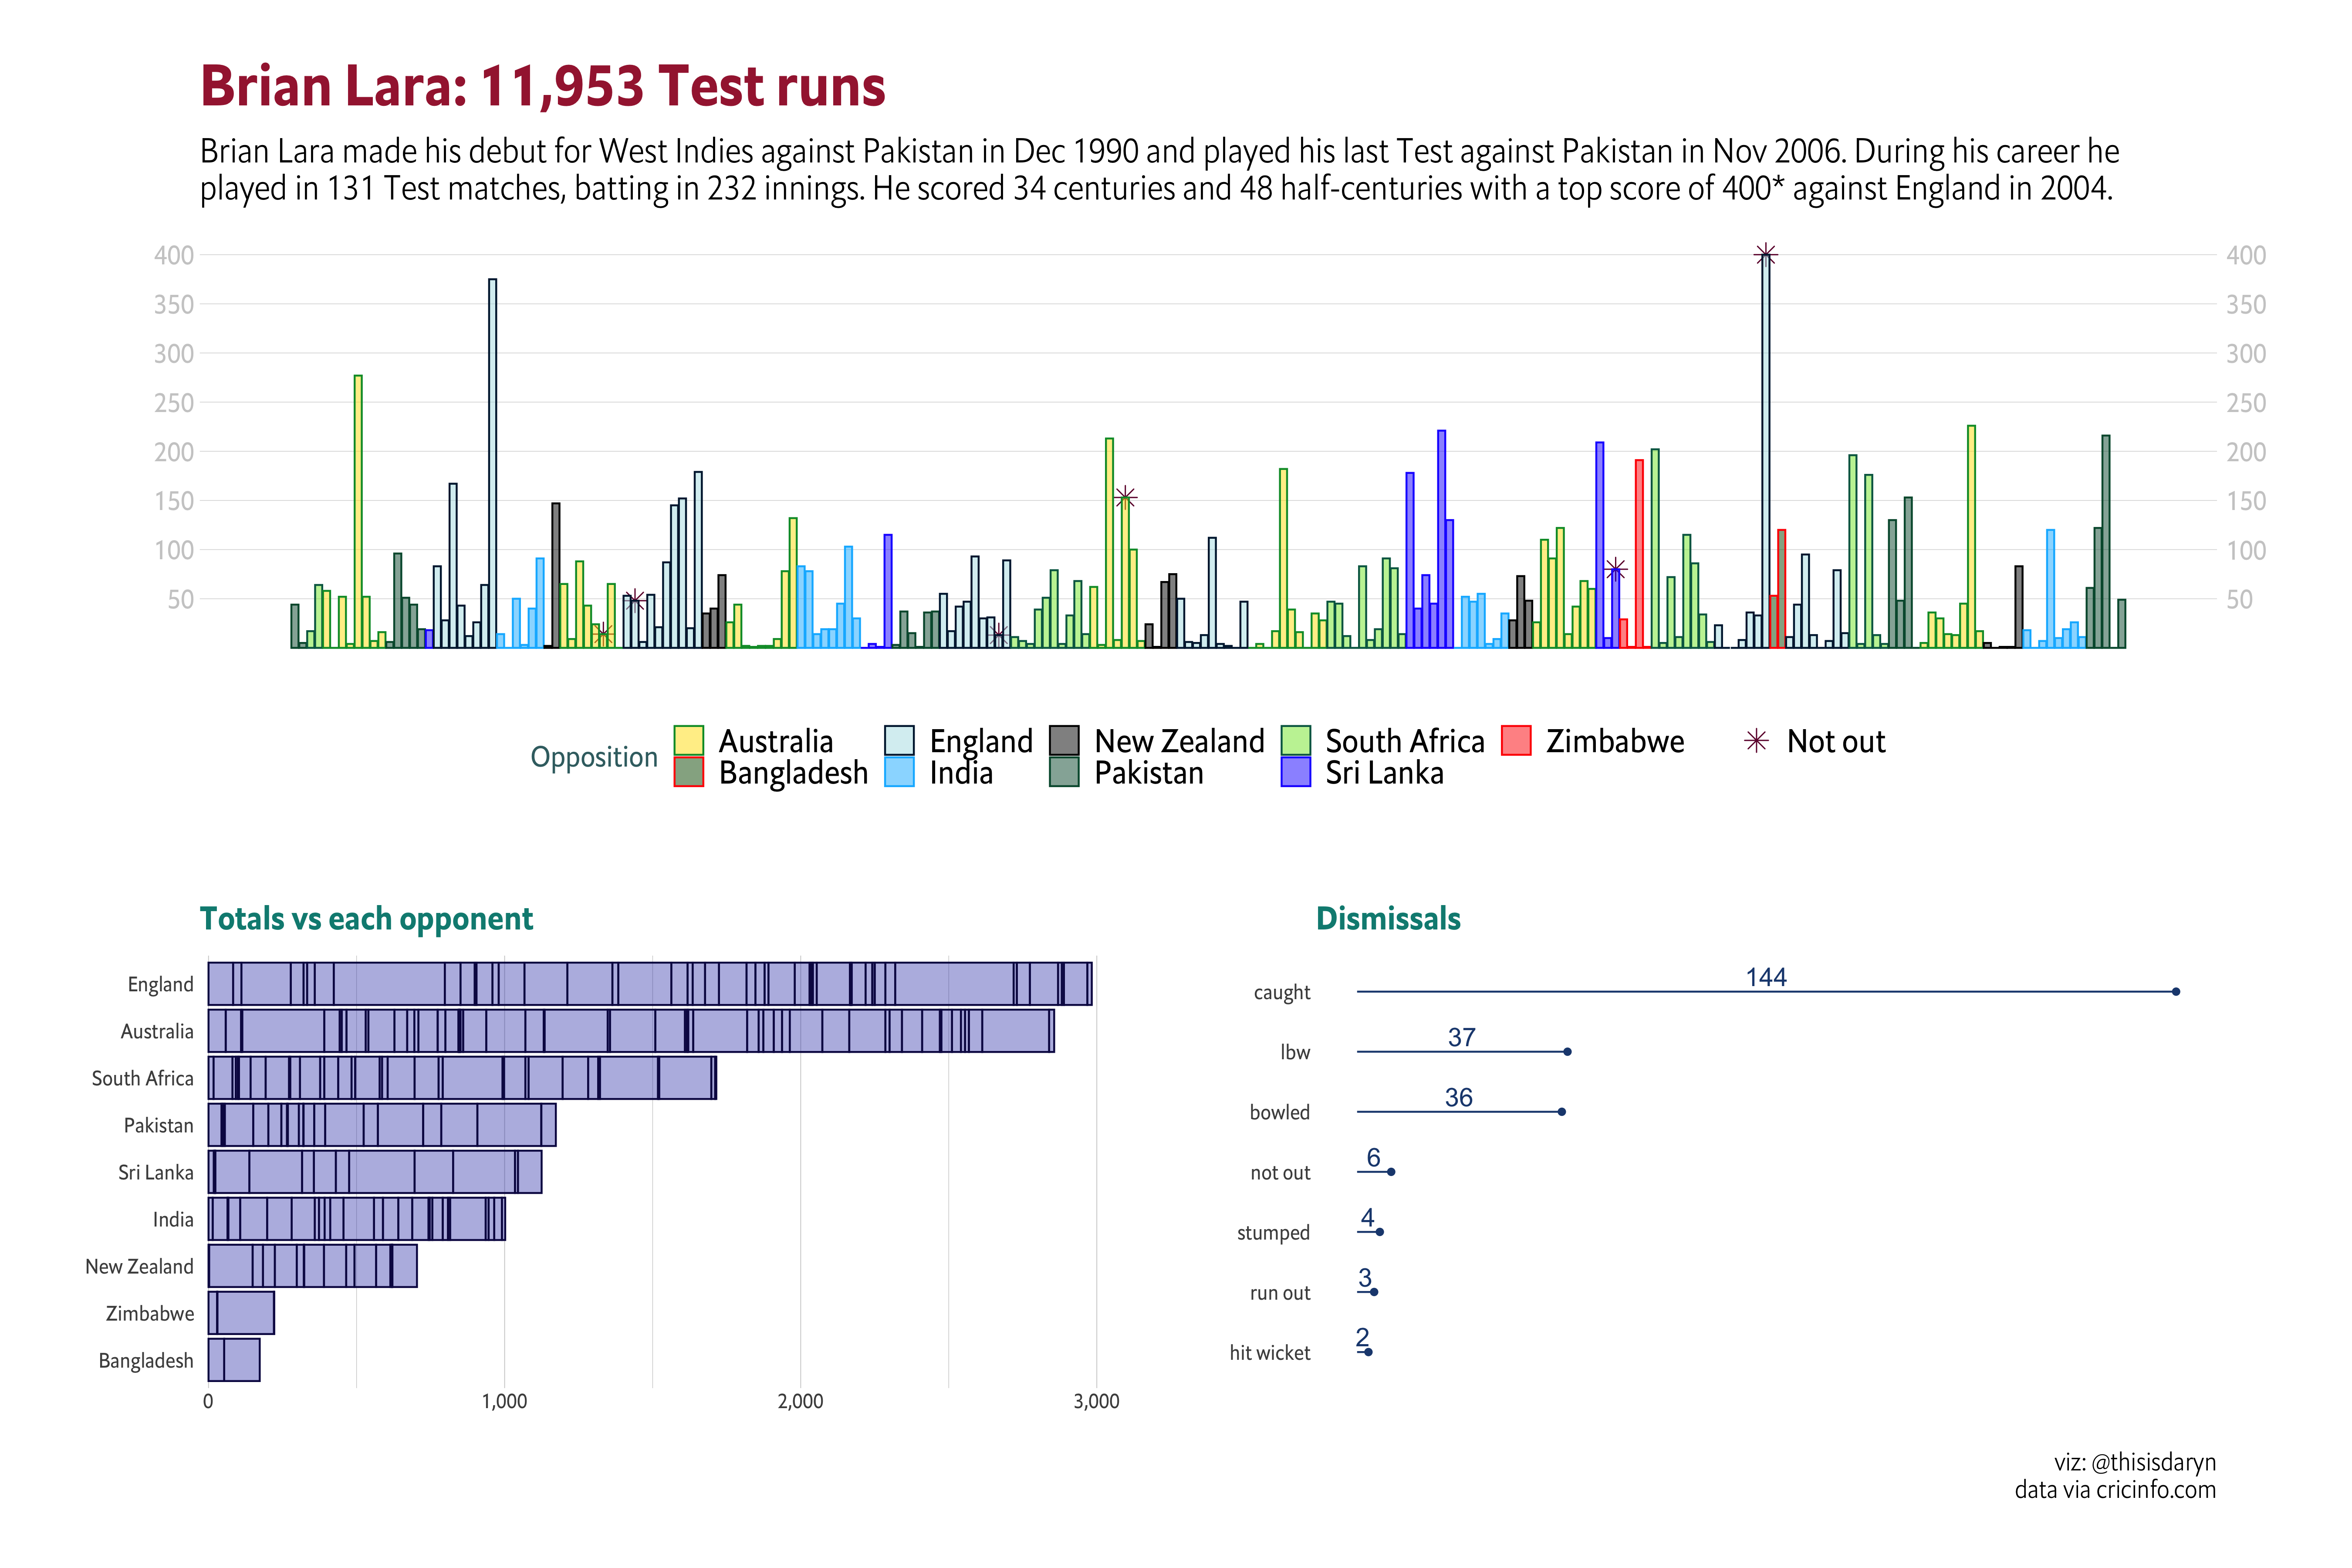Click the England totals bar

coord(650,984)
